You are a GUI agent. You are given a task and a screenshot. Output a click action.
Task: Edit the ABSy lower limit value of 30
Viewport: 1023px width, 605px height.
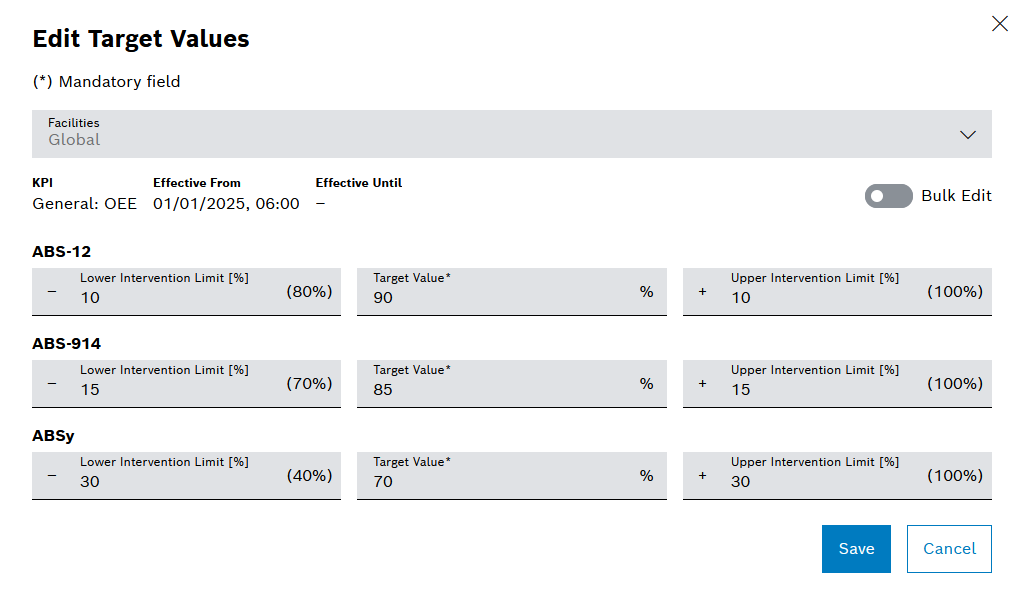[x=150, y=482]
